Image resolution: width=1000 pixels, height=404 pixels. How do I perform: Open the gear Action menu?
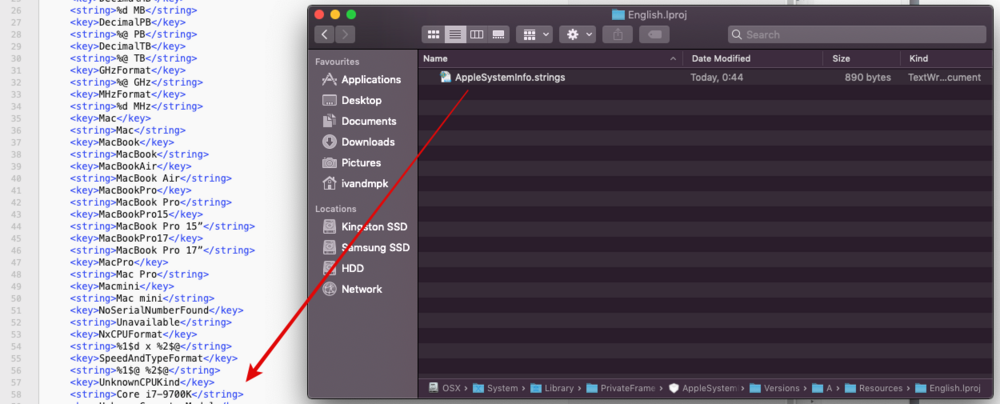[x=579, y=34]
